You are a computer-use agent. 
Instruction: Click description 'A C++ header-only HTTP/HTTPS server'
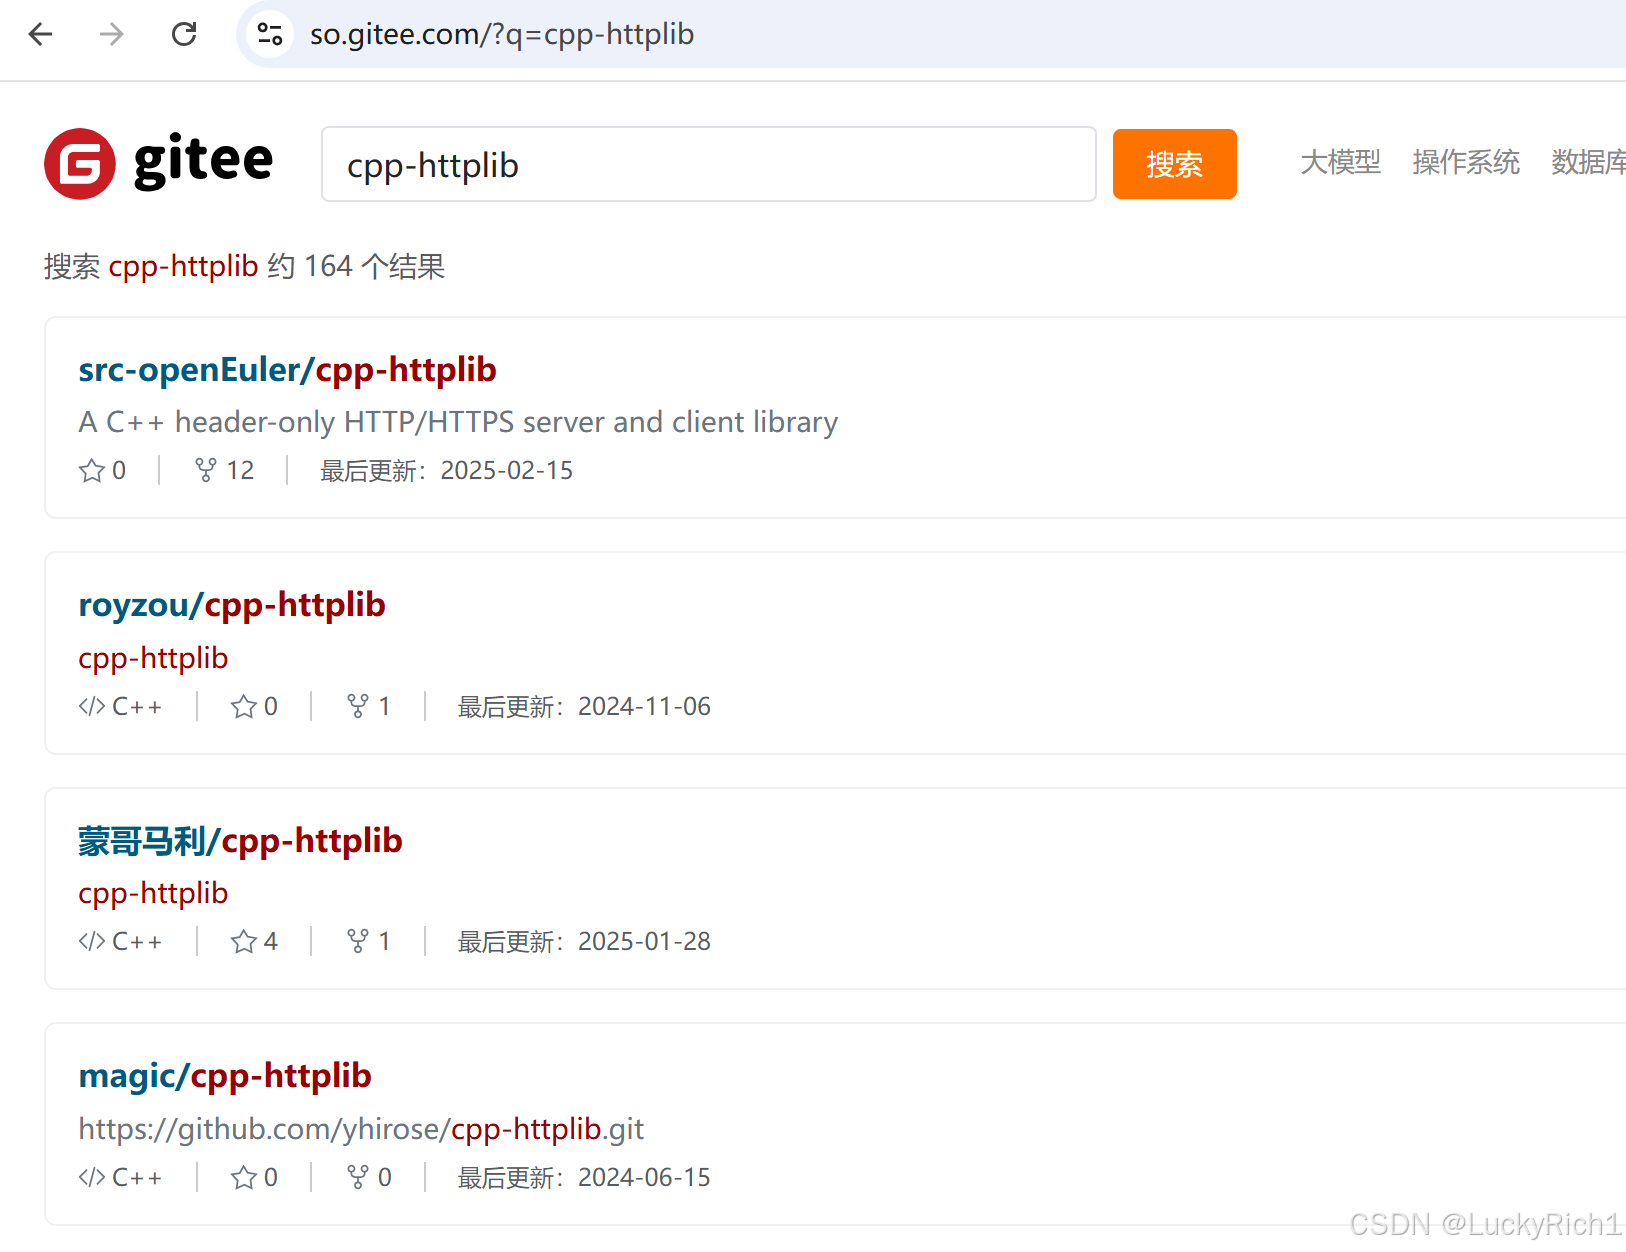[458, 422]
